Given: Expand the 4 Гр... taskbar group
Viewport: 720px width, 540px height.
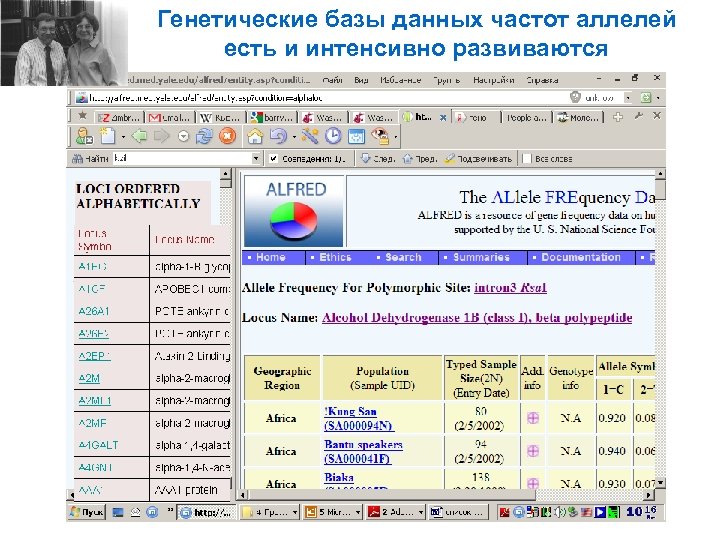Looking at the screenshot, I should click(x=294, y=512).
